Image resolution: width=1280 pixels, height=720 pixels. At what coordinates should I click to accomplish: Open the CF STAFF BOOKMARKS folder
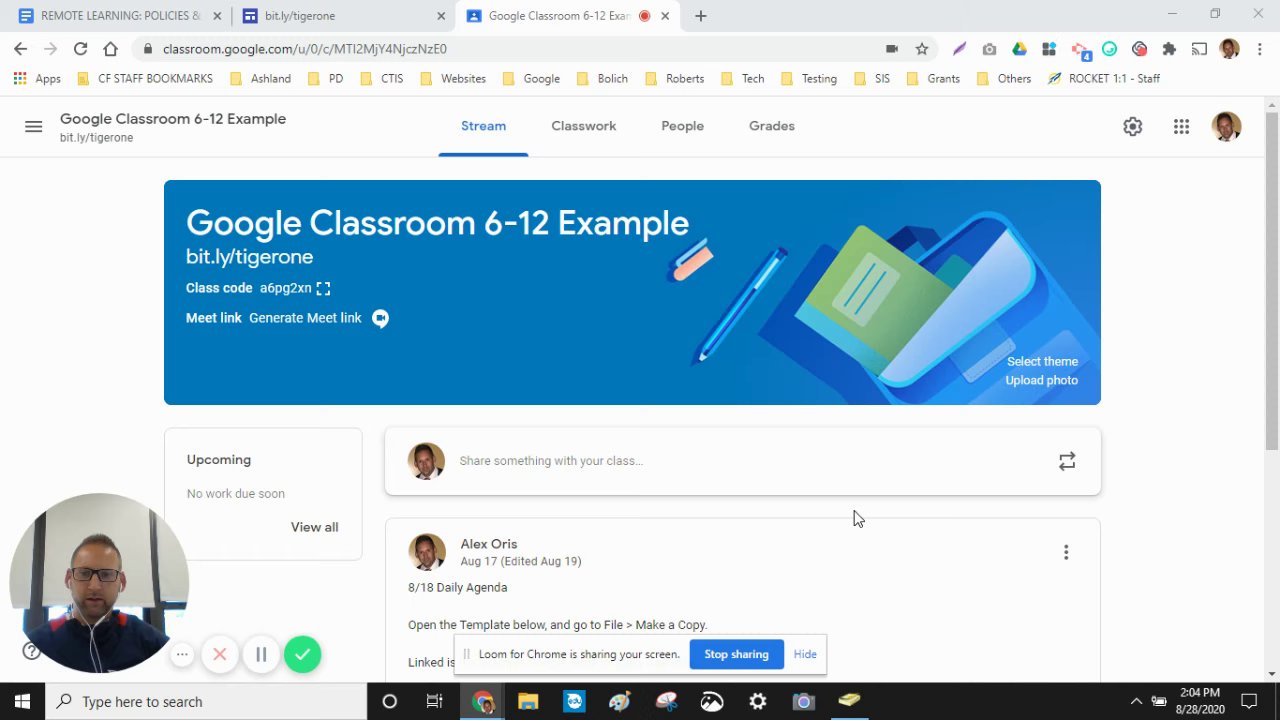pyautogui.click(x=144, y=79)
